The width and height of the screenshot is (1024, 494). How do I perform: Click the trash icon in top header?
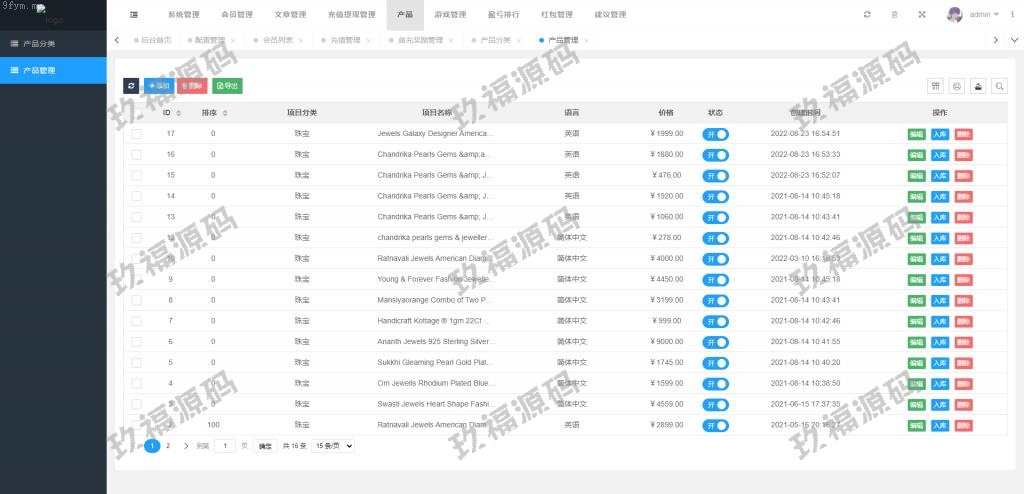point(894,15)
